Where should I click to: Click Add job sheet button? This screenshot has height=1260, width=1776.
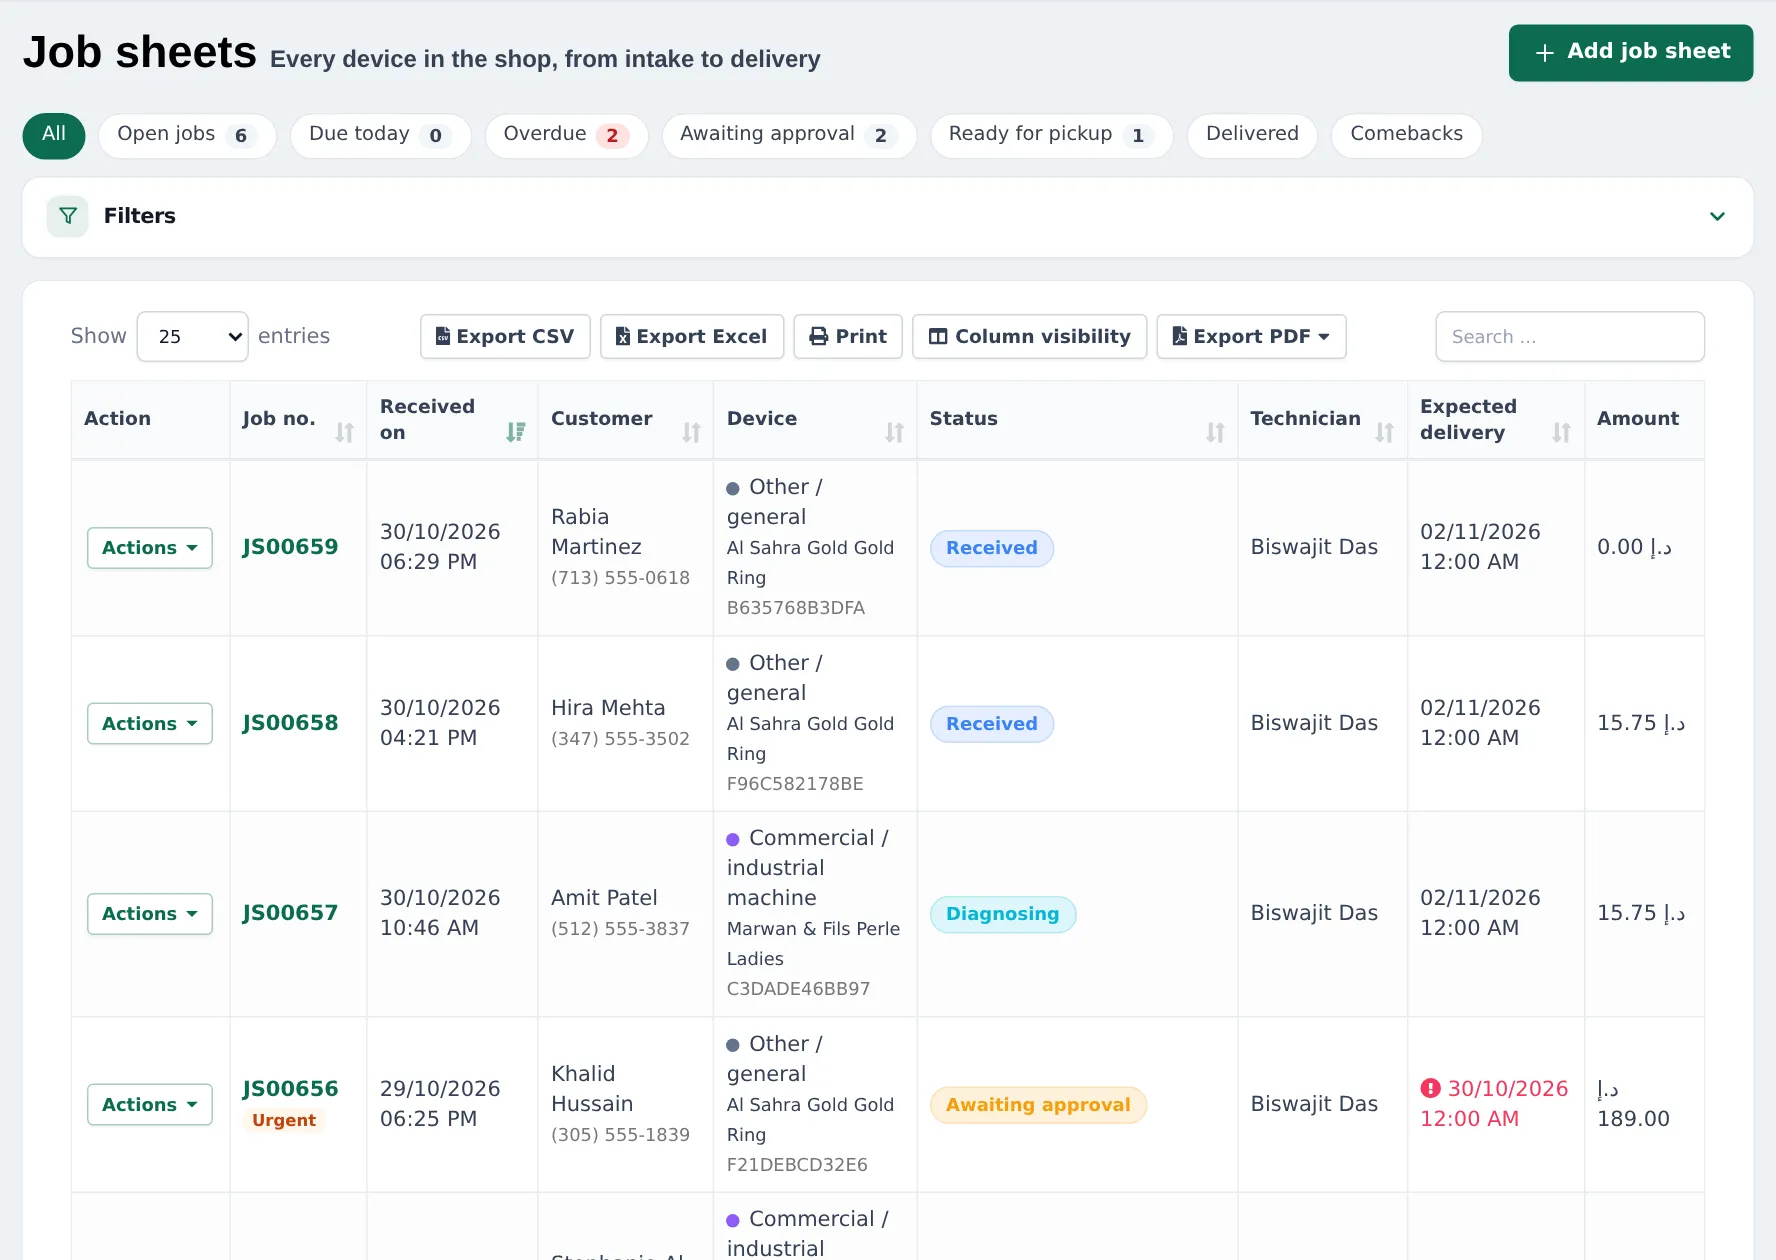(x=1631, y=53)
